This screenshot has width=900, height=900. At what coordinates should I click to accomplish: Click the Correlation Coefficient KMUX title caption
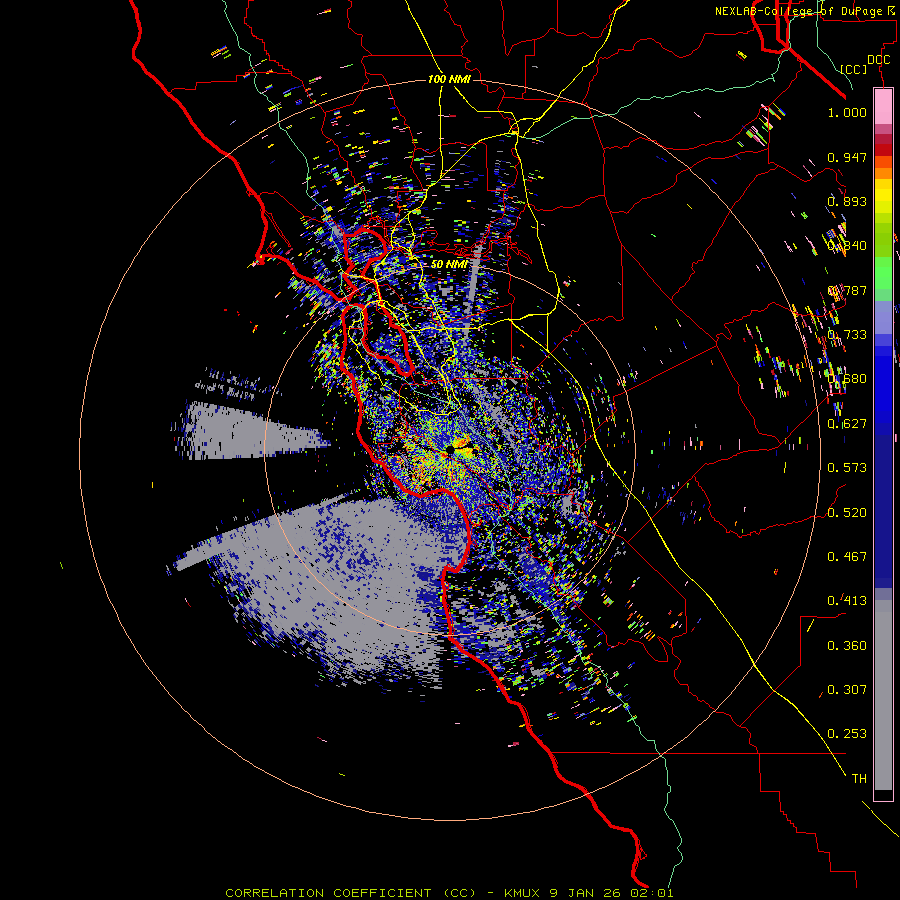[449, 893]
